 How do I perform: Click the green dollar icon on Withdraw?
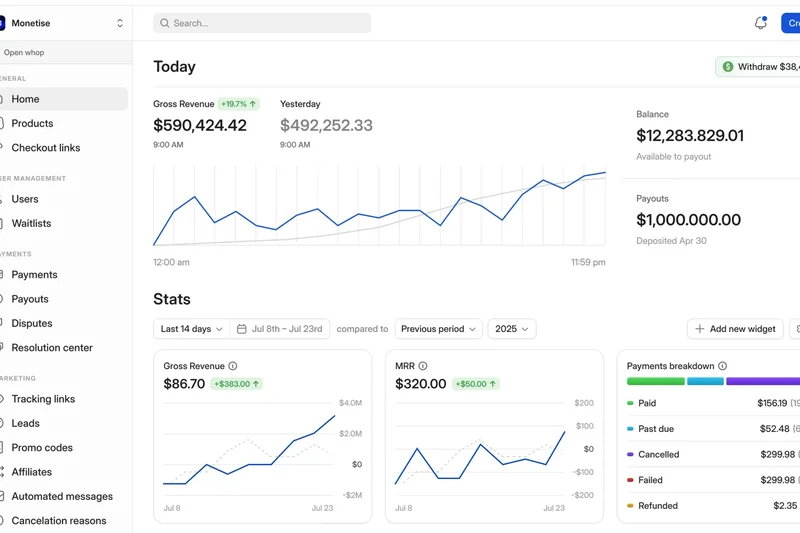click(727, 67)
